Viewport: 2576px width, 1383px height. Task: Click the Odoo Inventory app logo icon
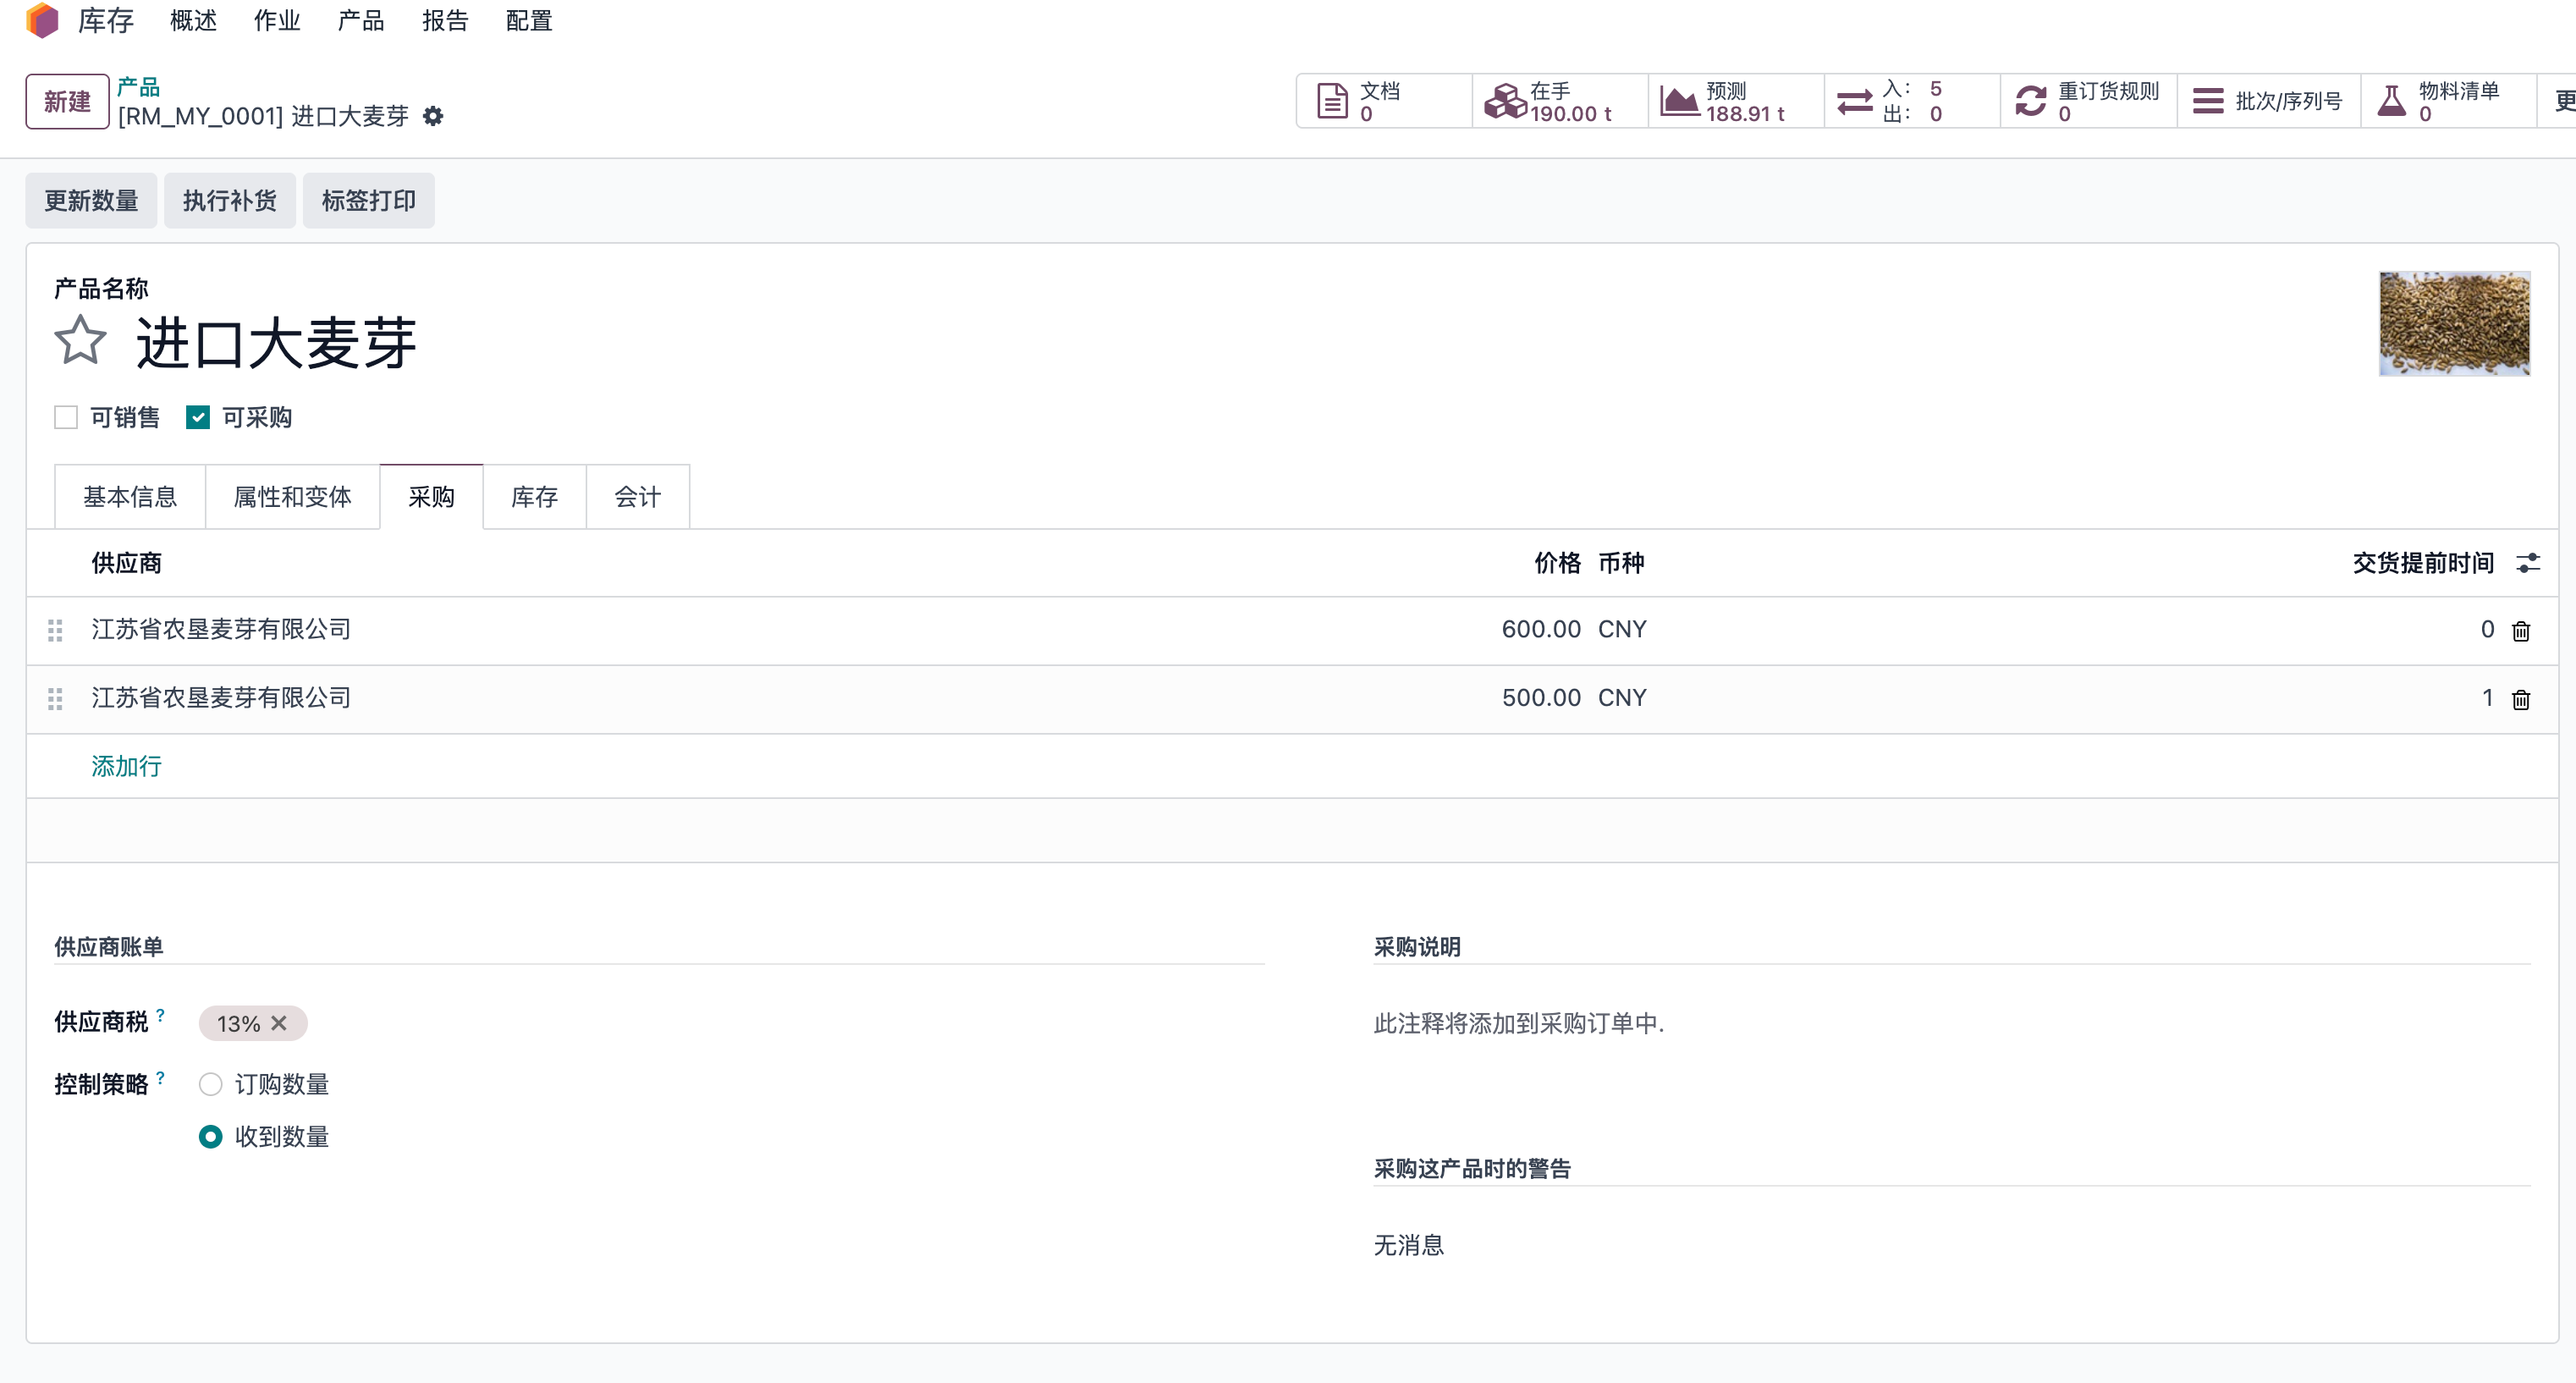point(43,20)
